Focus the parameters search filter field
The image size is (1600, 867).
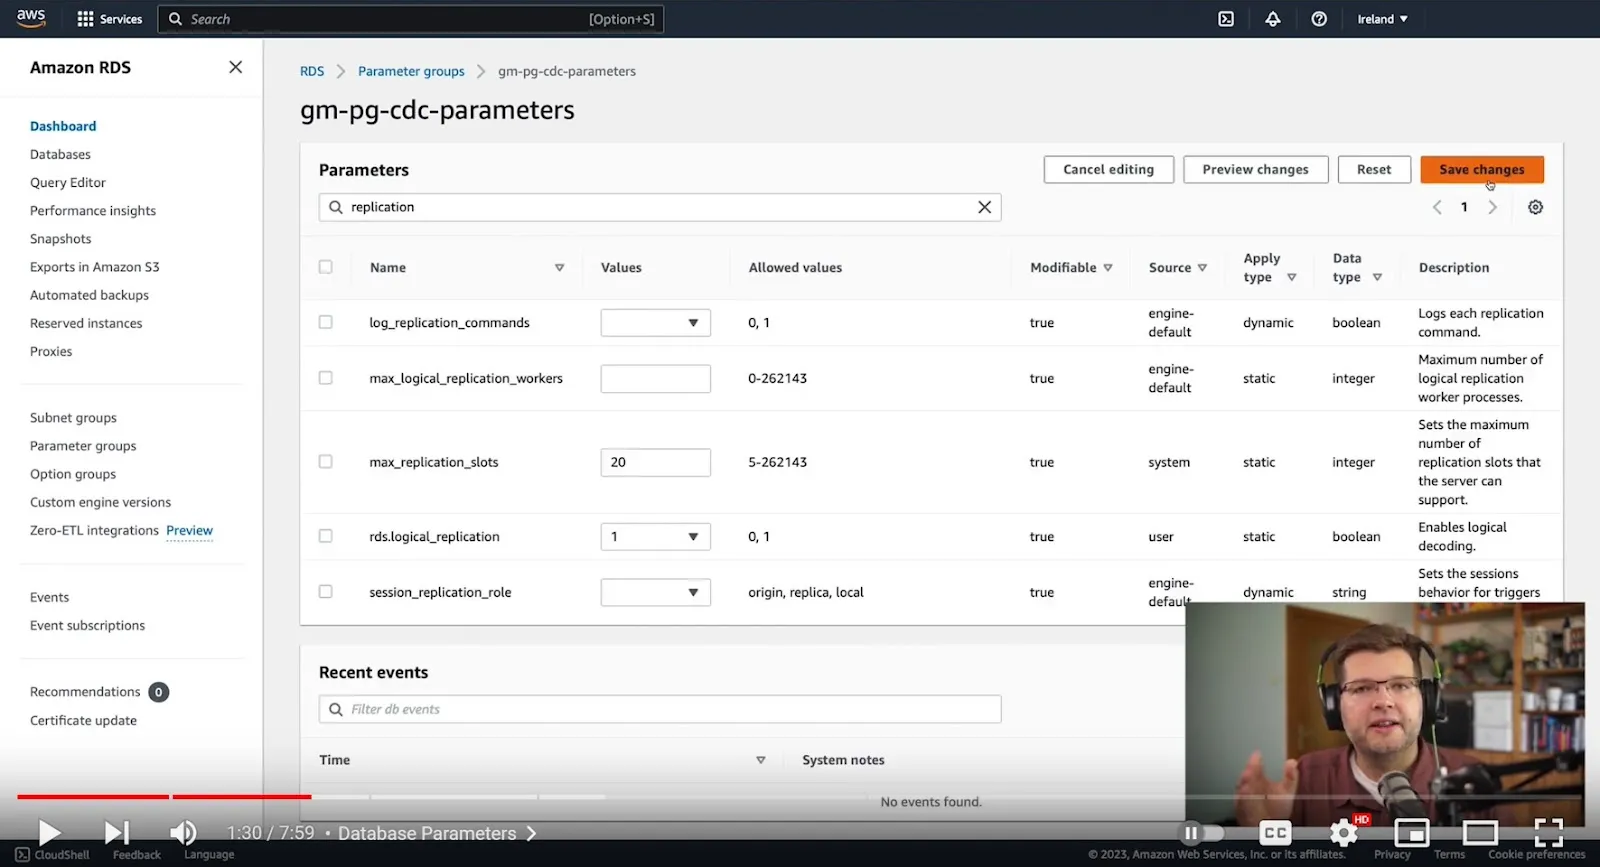click(x=660, y=207)
